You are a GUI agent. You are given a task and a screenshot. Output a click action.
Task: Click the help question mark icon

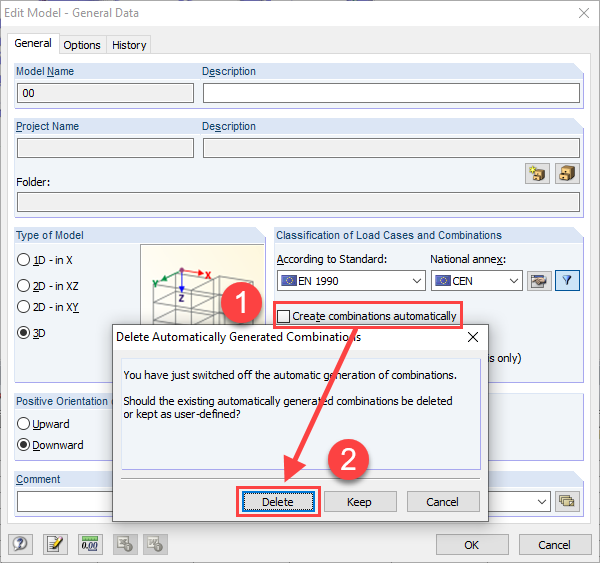20,544
